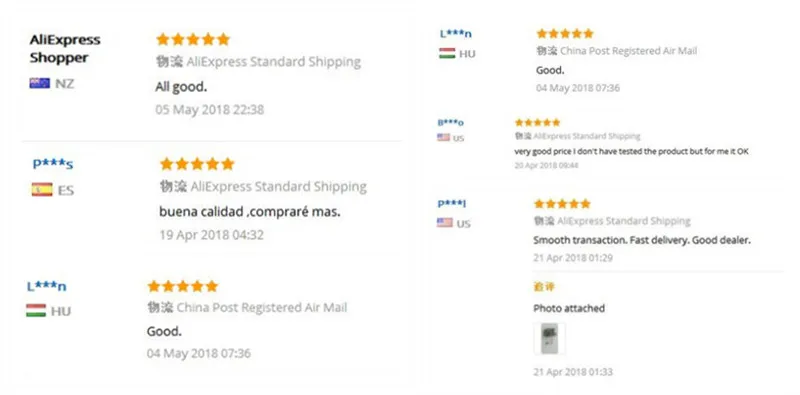Click the 'Photo attached' label
The height and width of the screenshot is (395, 800).
click(x=569, y=308)
